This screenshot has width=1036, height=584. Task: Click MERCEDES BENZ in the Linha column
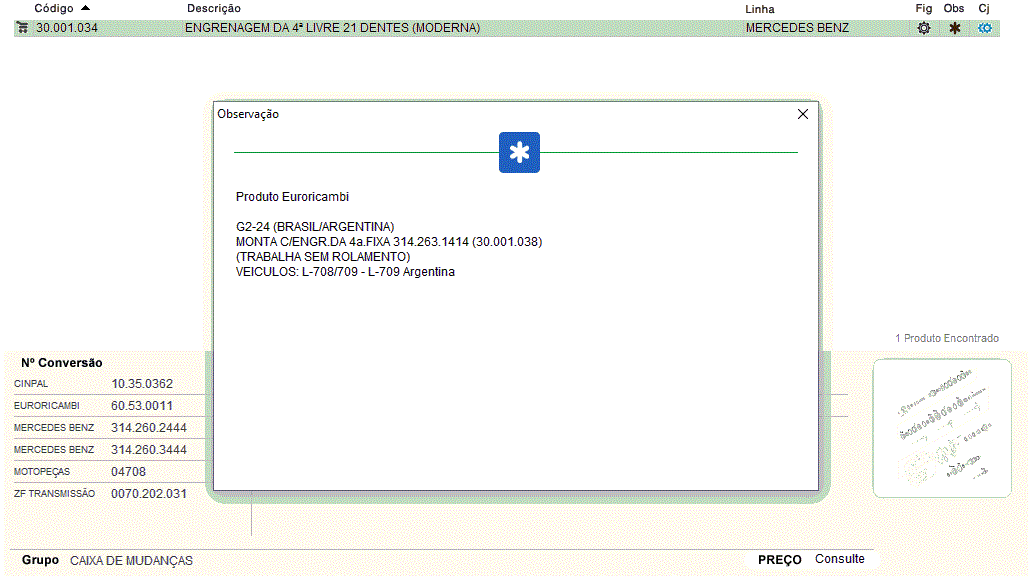point(797,28)
